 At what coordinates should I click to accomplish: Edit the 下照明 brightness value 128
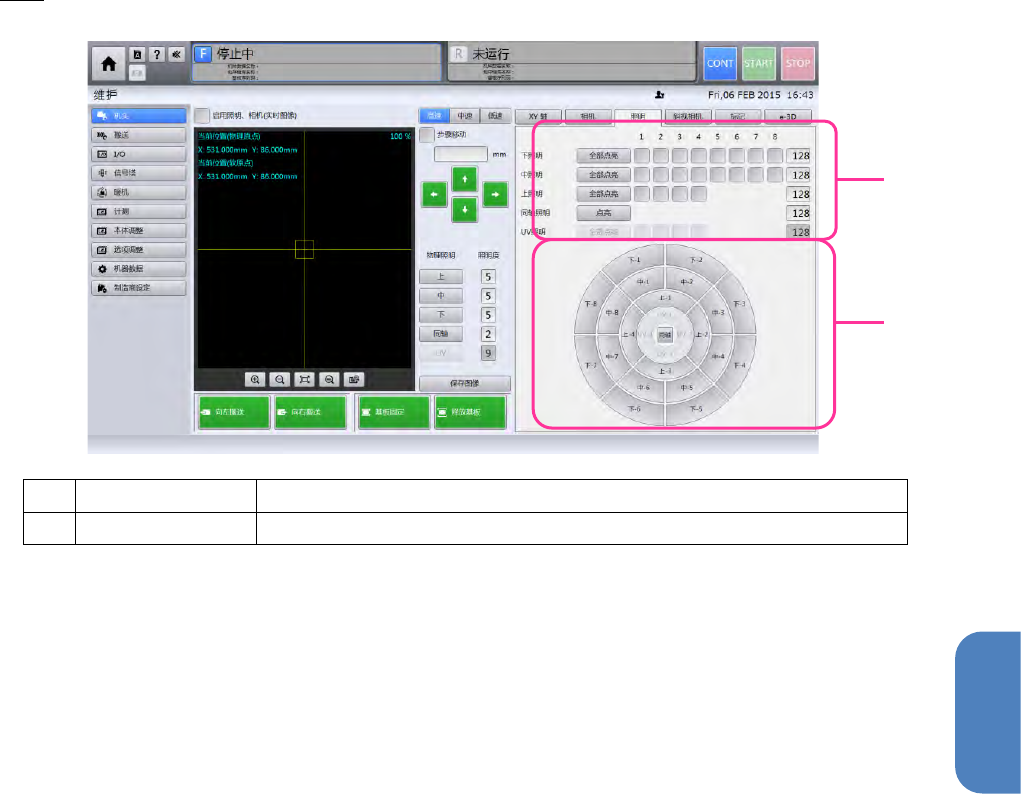pyautogui.click(x=798, y=156)
